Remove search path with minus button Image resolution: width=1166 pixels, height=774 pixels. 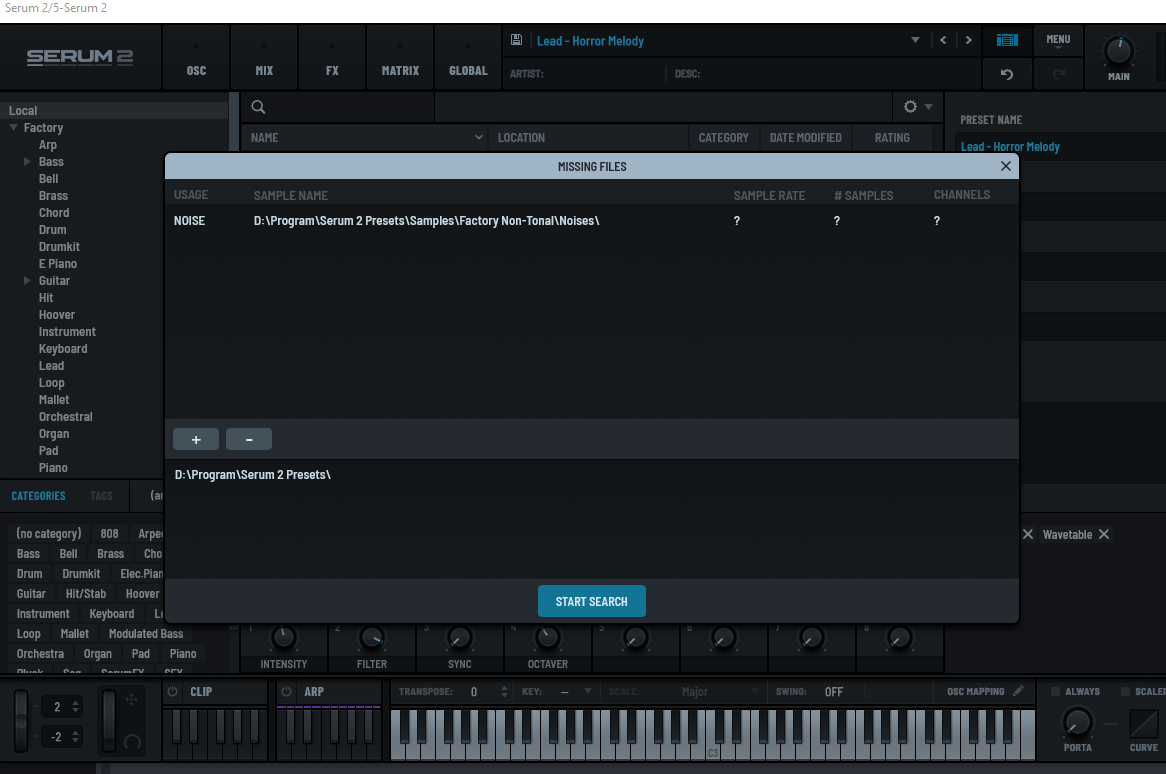pos(249,439)
